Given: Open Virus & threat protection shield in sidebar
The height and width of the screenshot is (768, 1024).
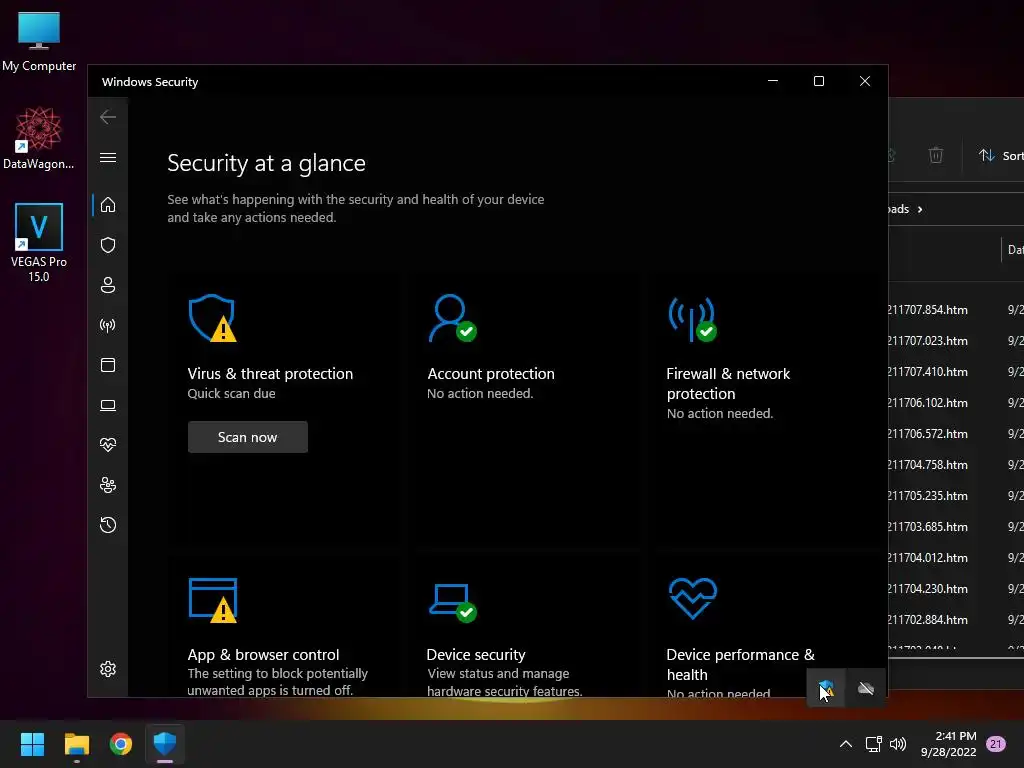Looking at the screenshot, I should (x=108, y=245).
